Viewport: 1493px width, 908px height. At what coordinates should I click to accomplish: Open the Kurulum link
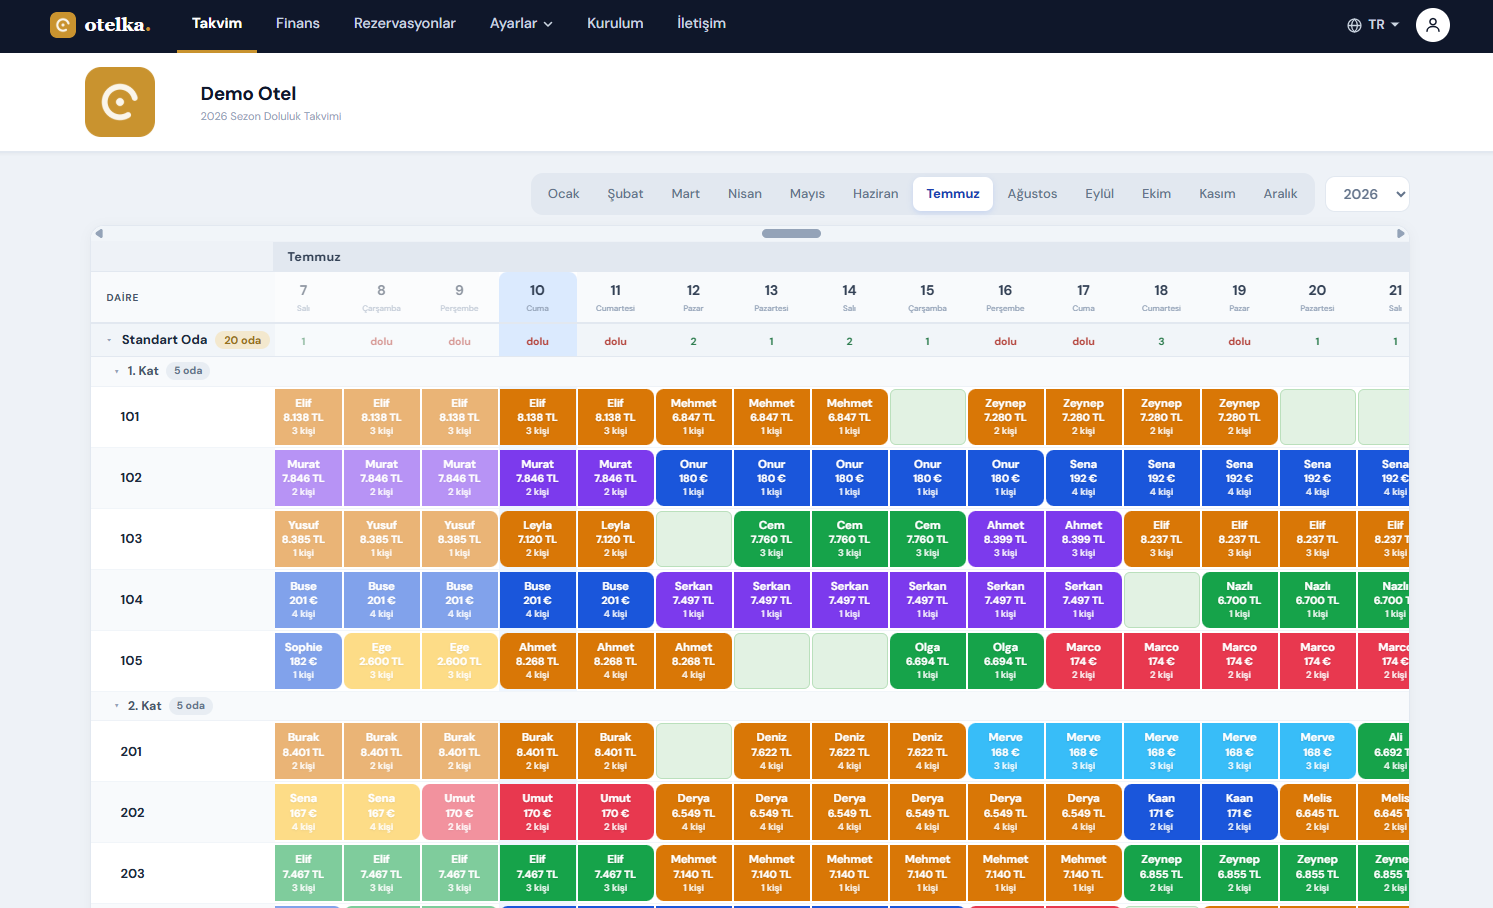tap(615, 23)
